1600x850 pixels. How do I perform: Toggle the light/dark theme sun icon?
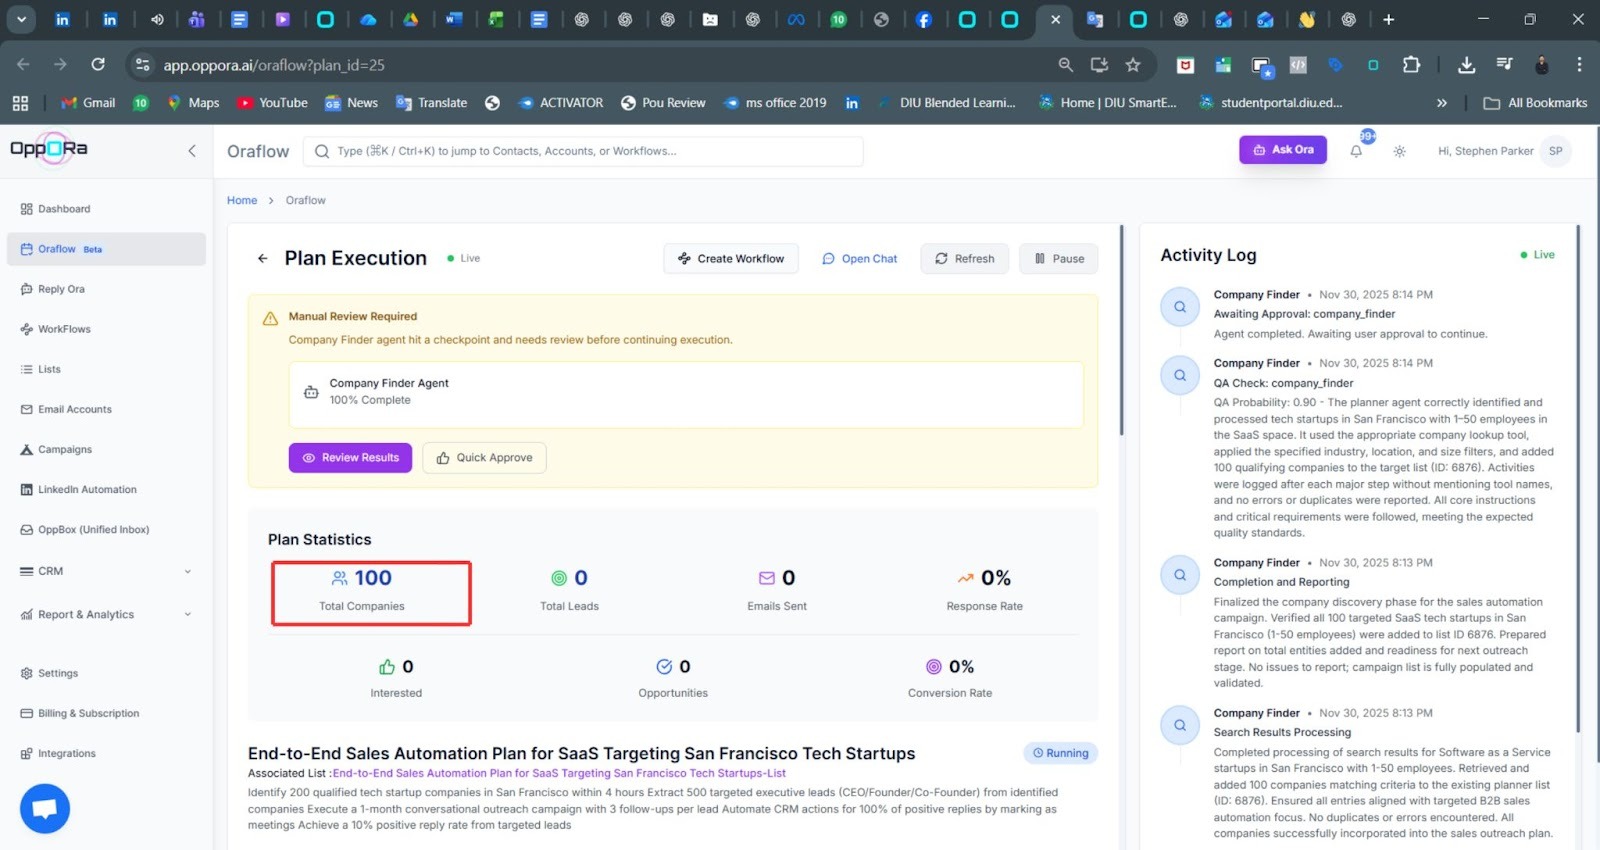coord(1399,152)
